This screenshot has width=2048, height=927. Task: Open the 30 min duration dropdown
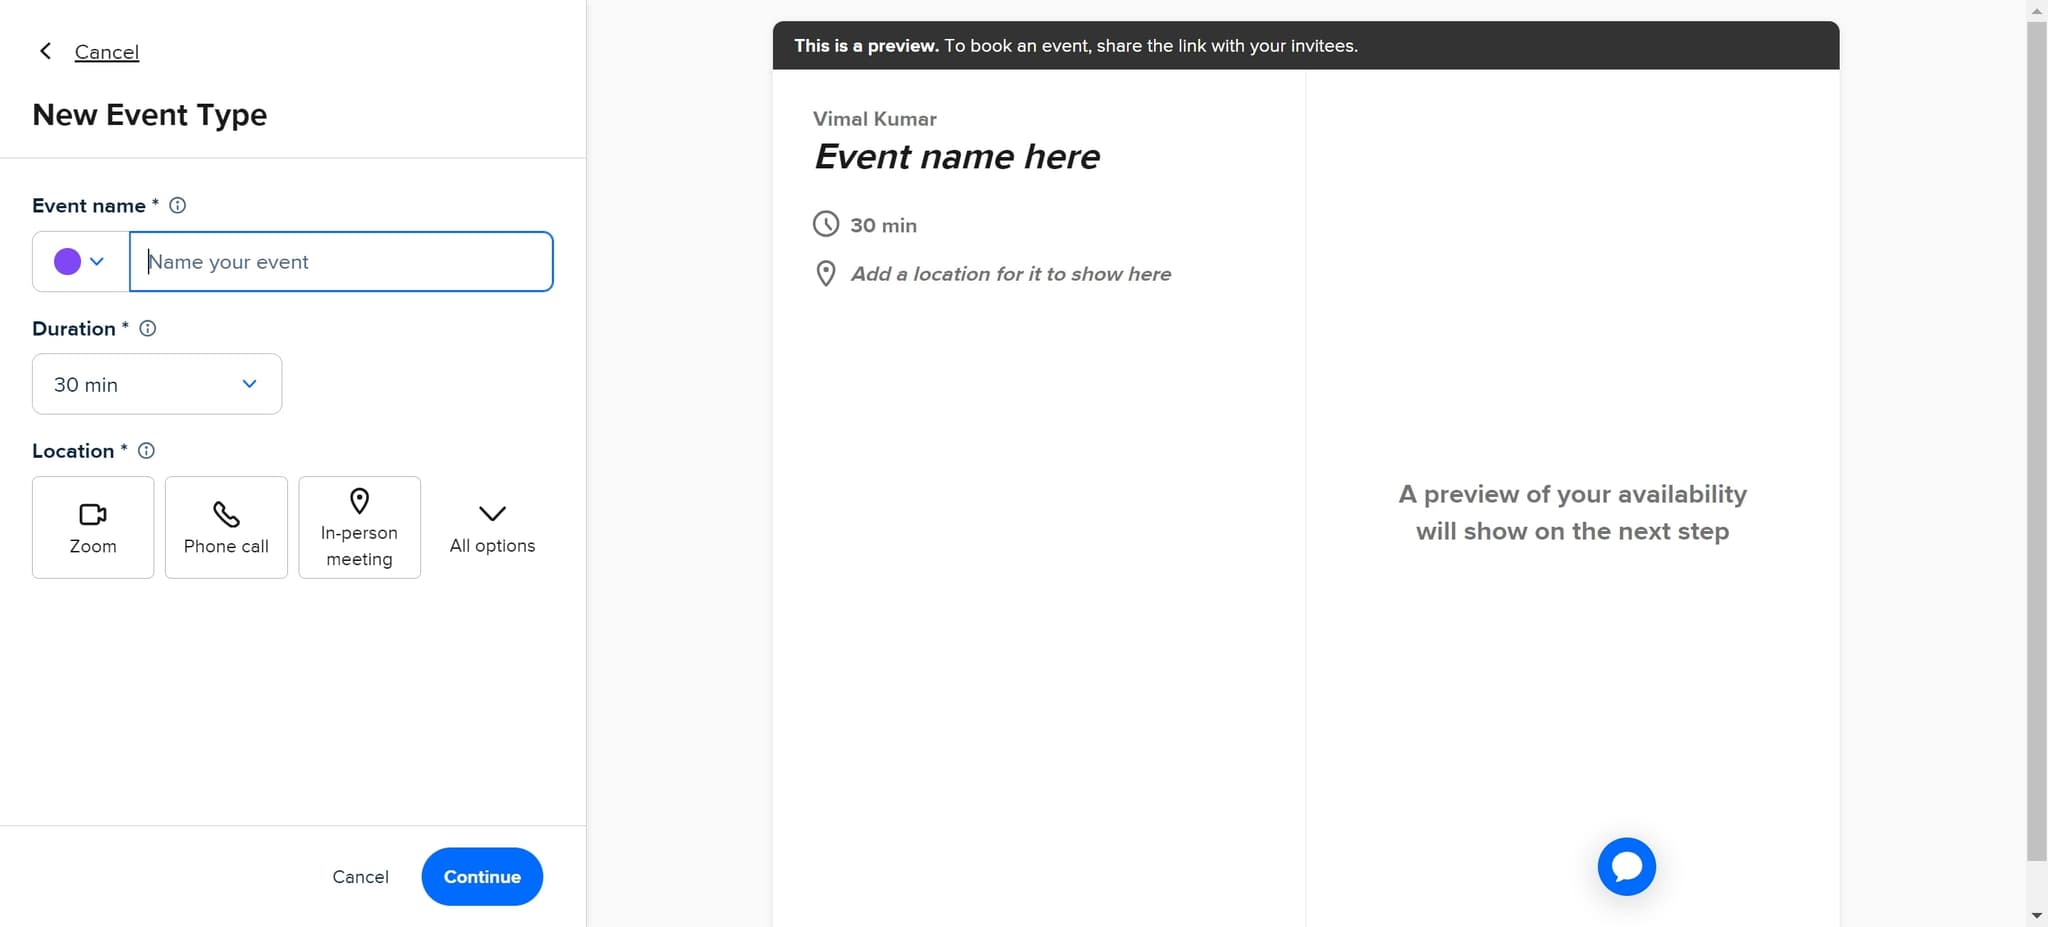157,384
